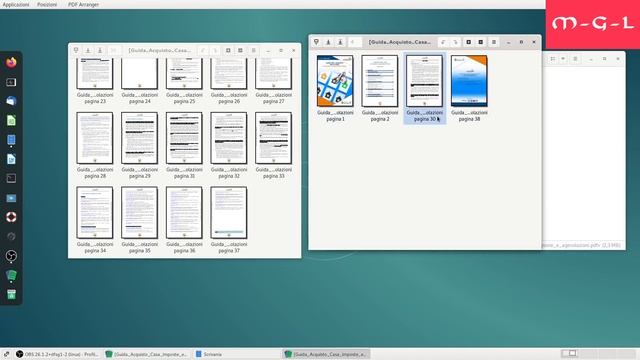Switch to the active Guida_Acquisto_Casa taskbar entry
Screen dimensions: 640x360
[327, 354]
